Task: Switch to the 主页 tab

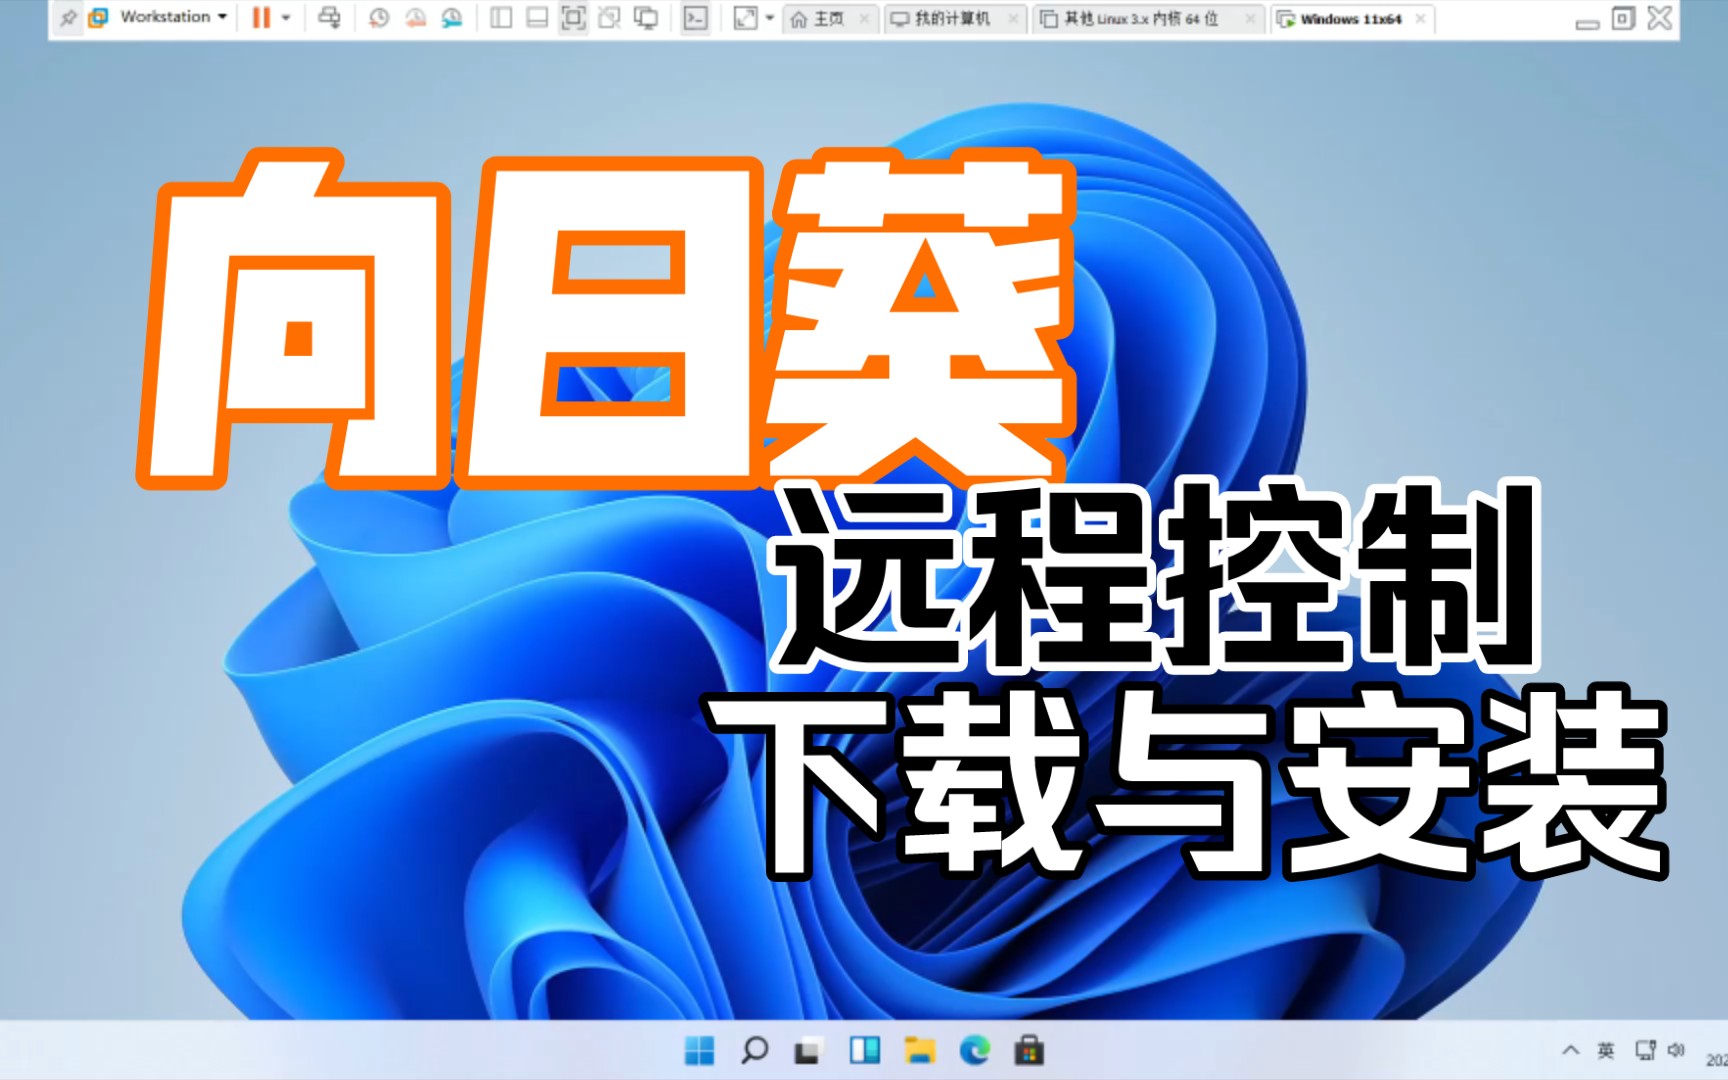Action: tap(820, 19)
